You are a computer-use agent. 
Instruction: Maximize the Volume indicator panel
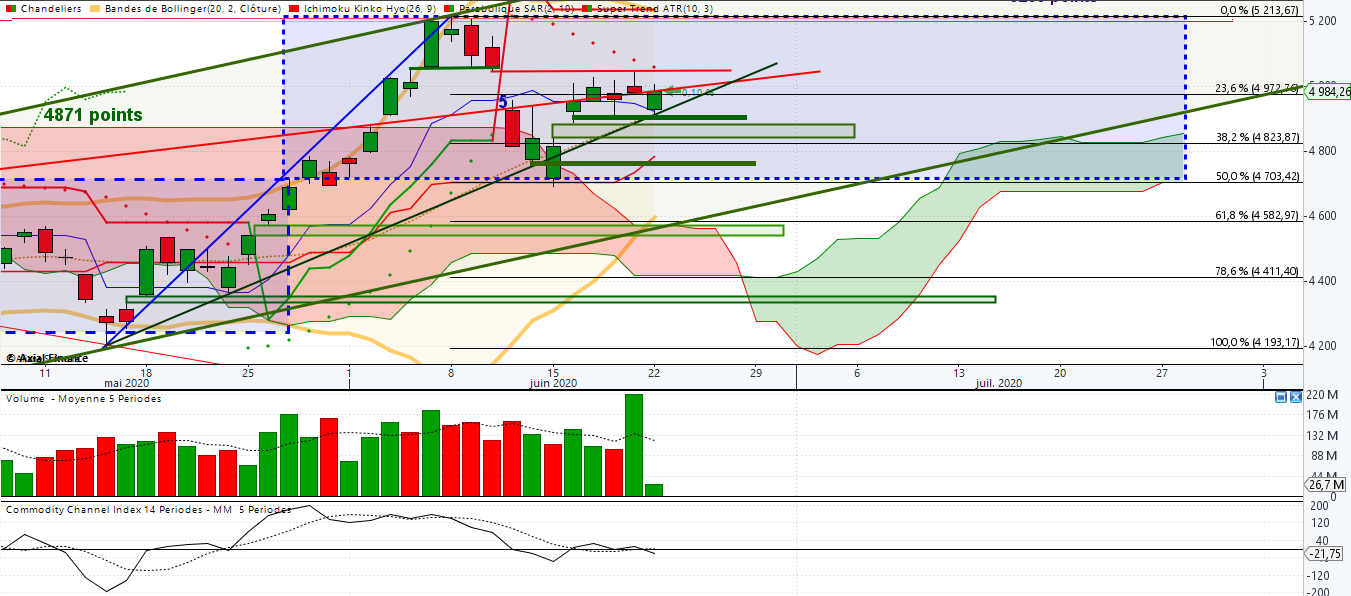pyautogui.click(x=1281, y=398)
